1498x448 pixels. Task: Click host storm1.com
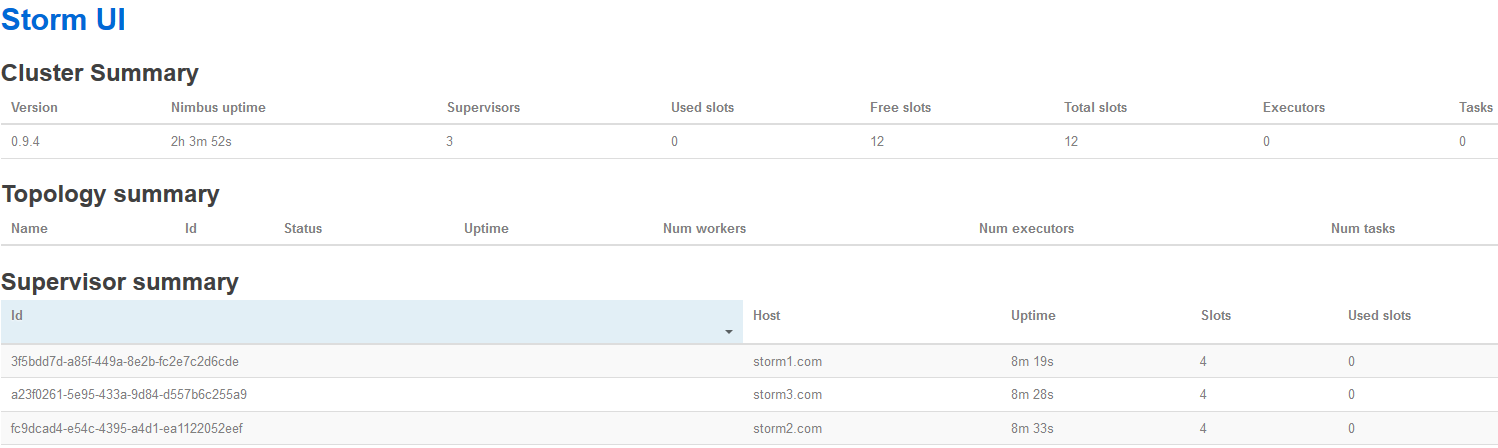click(x=787, y=361)
